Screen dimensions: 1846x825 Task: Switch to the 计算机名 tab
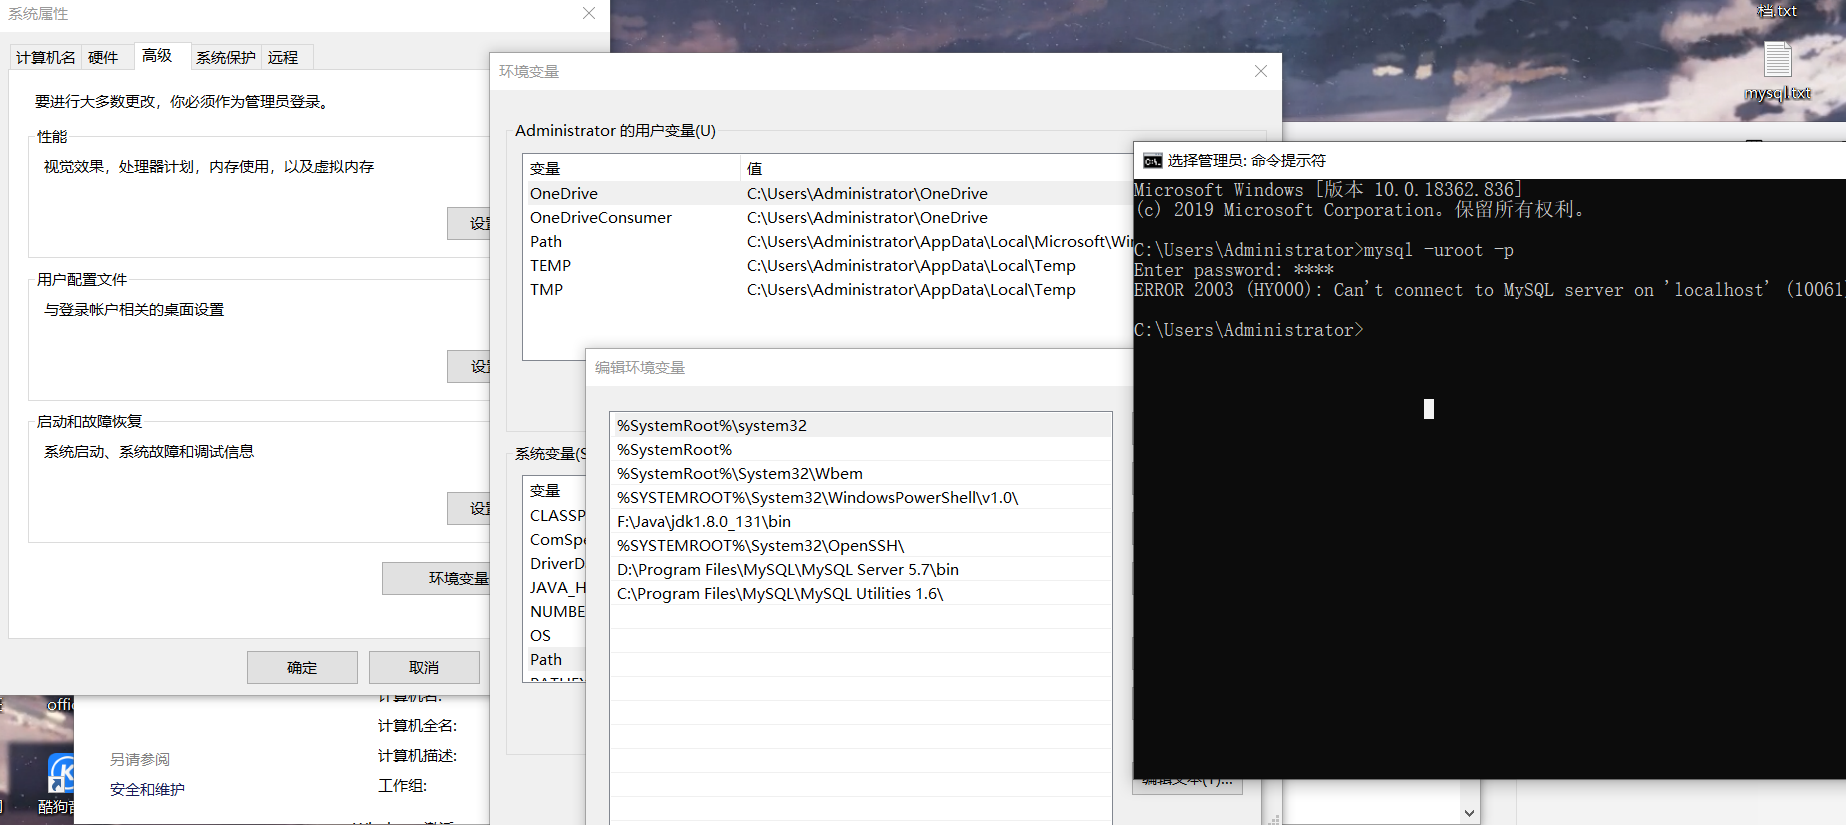(45, 57)
